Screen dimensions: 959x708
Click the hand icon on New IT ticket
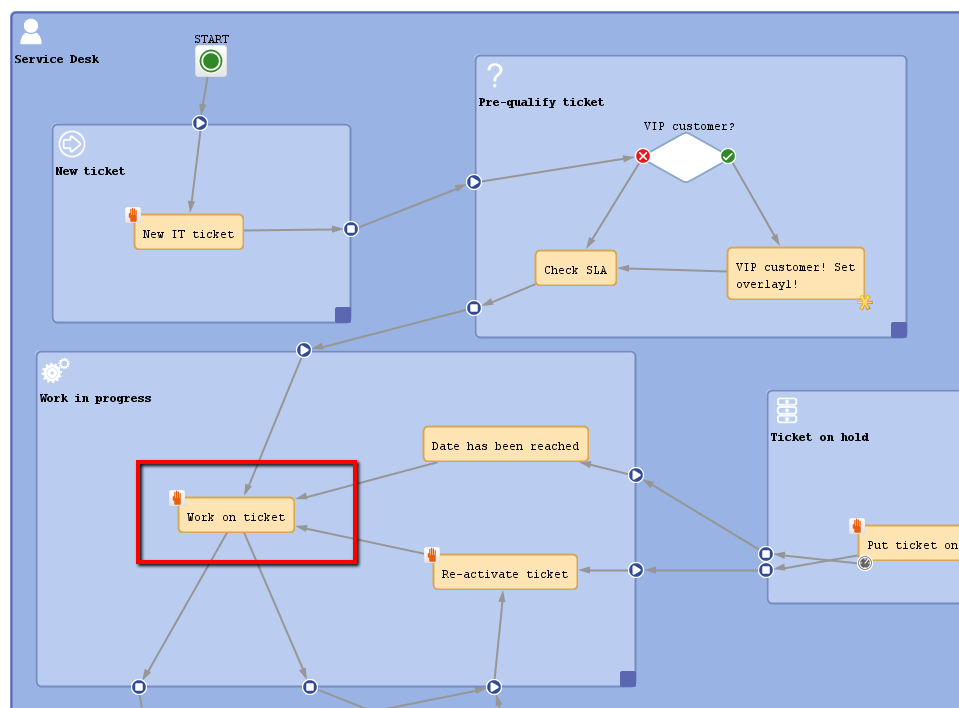point(133,215)
